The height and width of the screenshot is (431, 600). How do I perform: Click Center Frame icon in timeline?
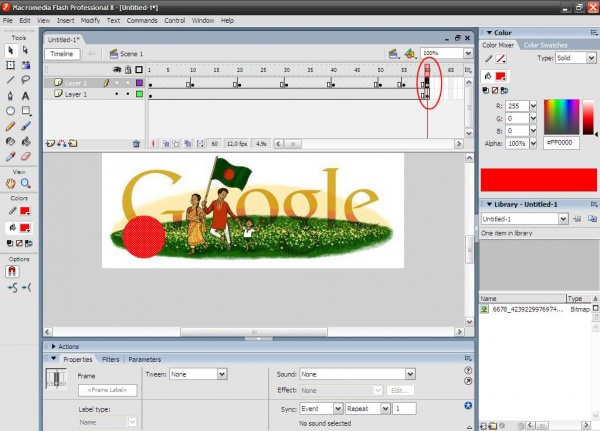[153, 144]
